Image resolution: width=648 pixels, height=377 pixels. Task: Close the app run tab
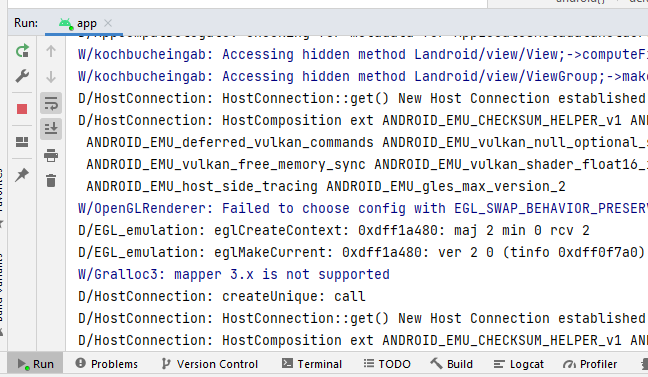click(x=108, y=23)
